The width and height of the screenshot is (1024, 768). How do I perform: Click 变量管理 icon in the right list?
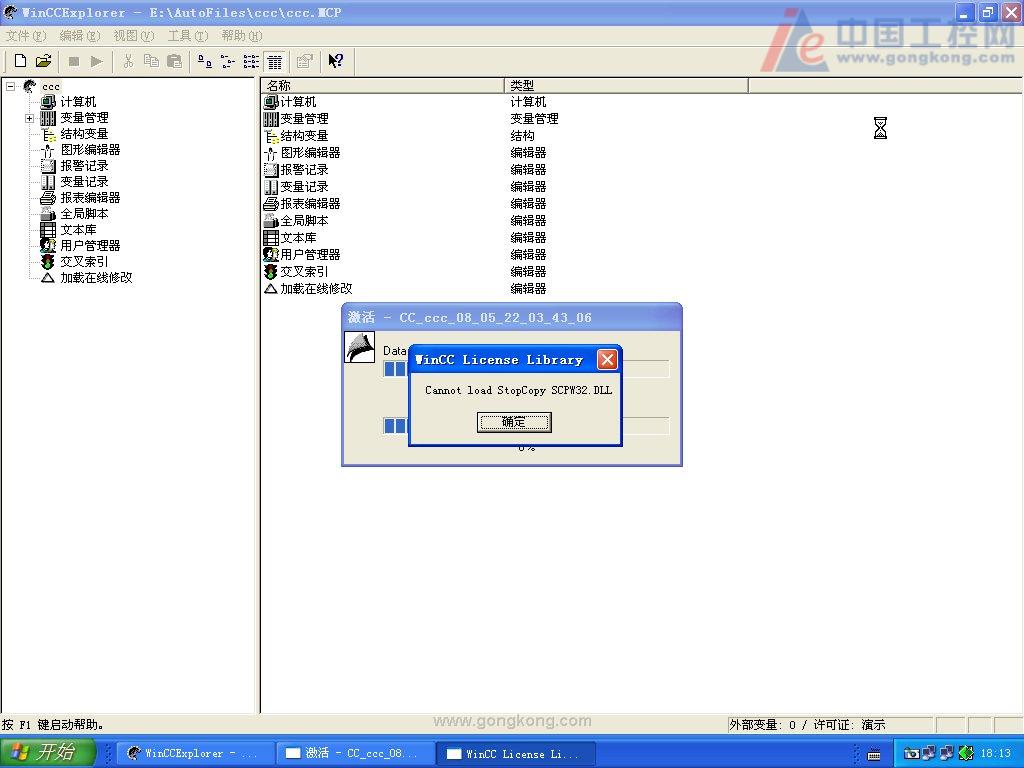[x=271, y=119]
